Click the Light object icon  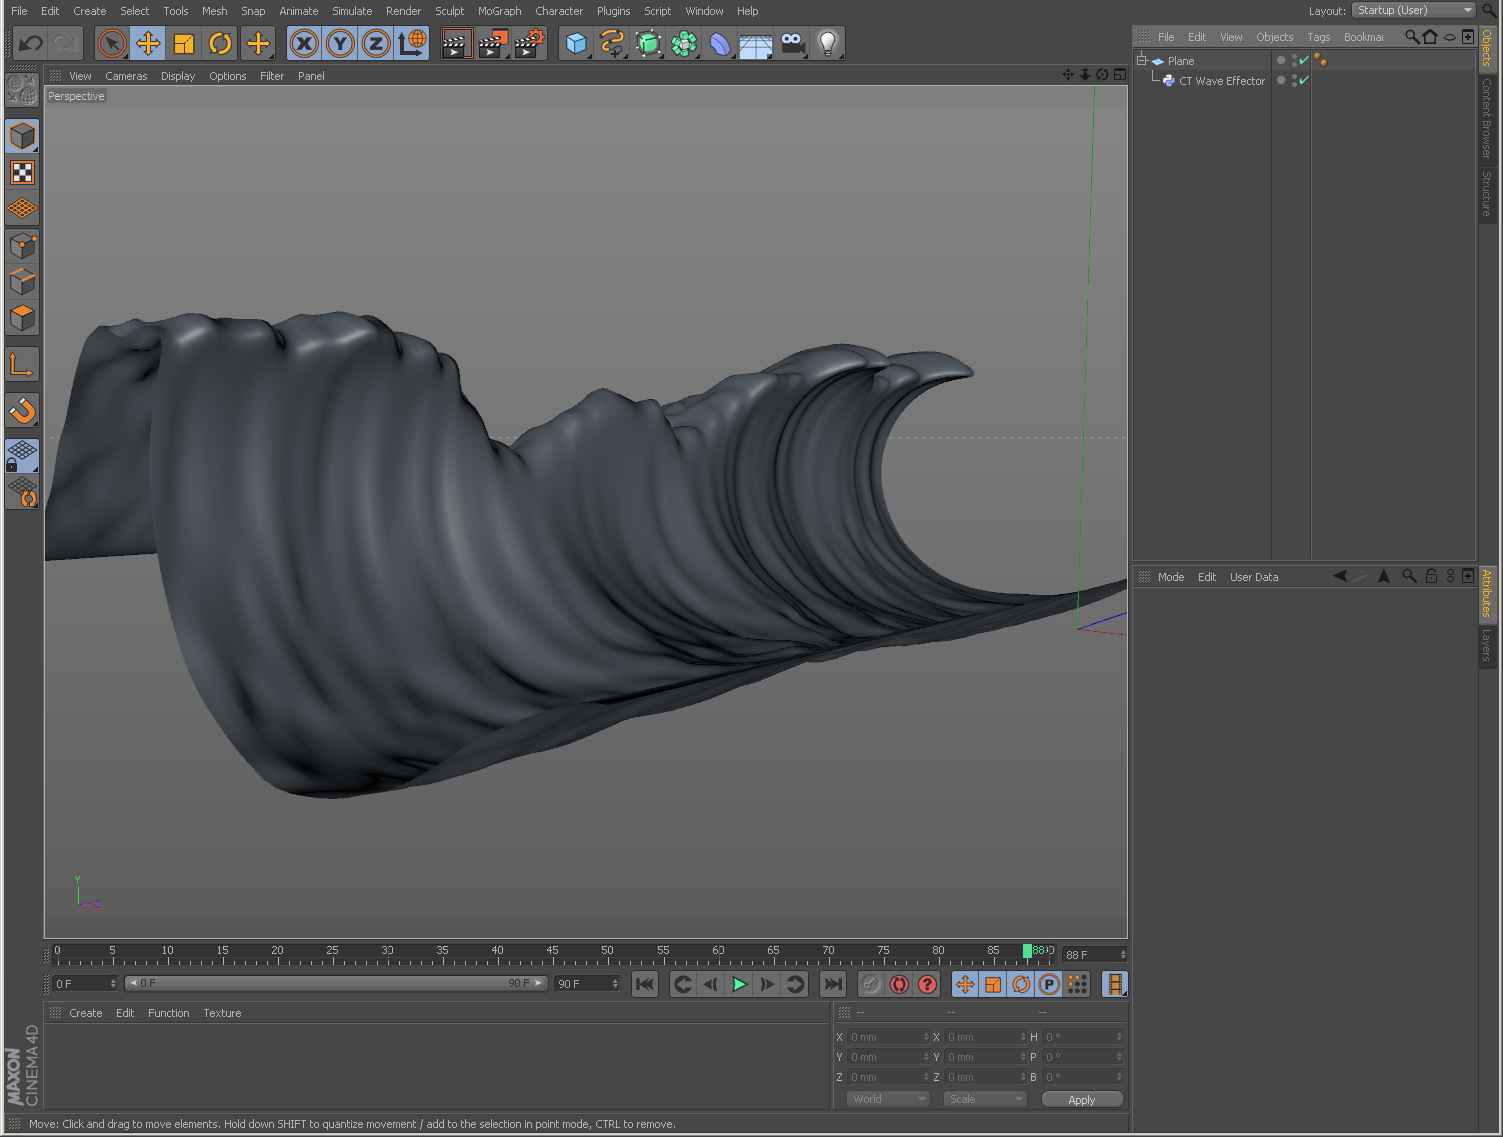[x=827, y=43]
